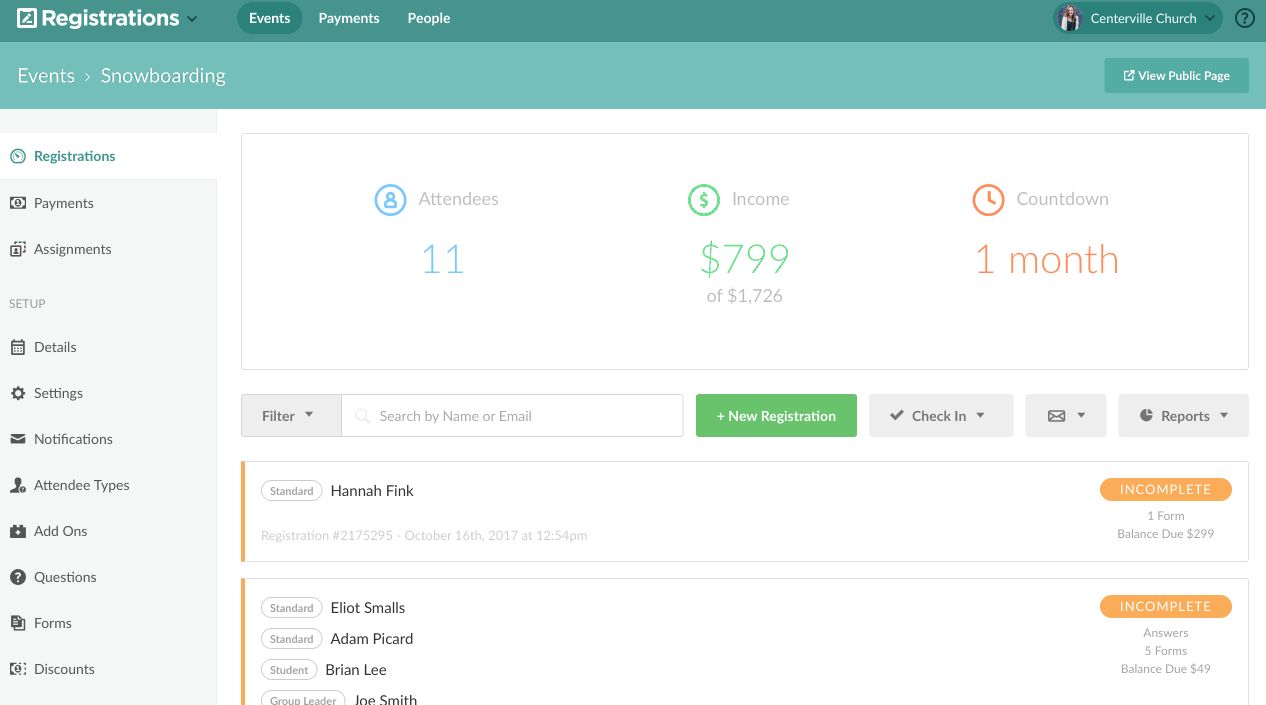1266x705 pixels.
Task: Click the help question mark icon
Action: coord(1244,18)
